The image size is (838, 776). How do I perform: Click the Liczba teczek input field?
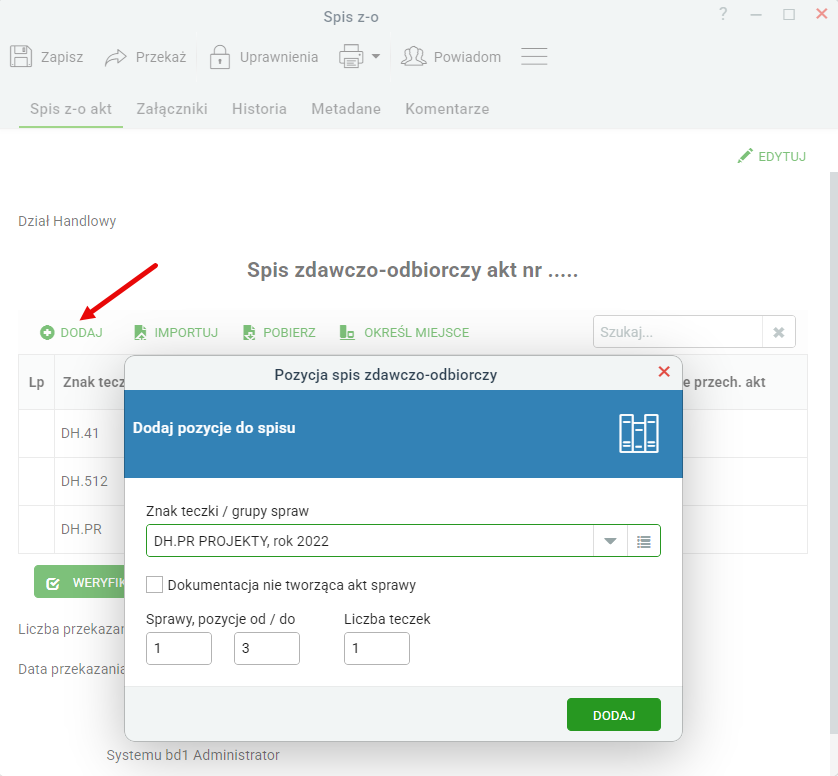[377, 648]
